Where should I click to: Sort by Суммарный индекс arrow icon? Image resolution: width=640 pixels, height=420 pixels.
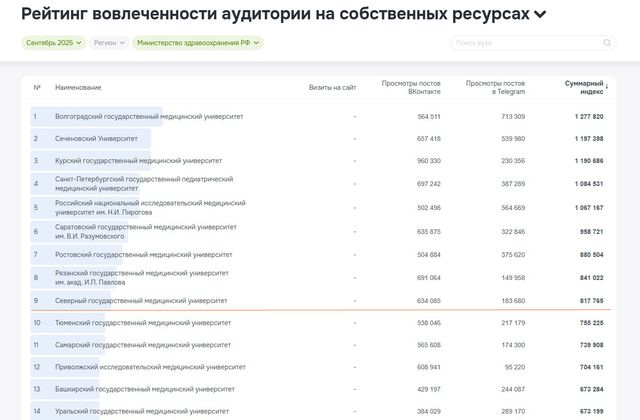(x=607, y=87)
